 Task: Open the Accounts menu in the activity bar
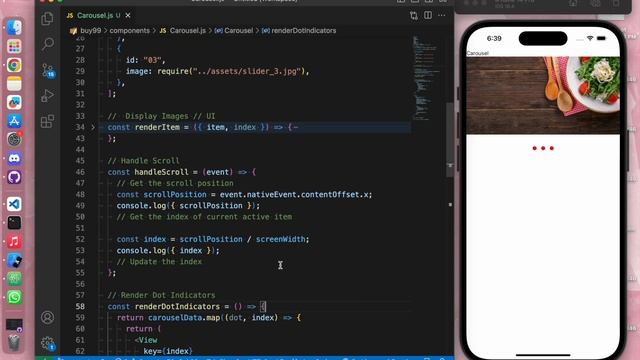pyautogui.click(x=47, y=317)
